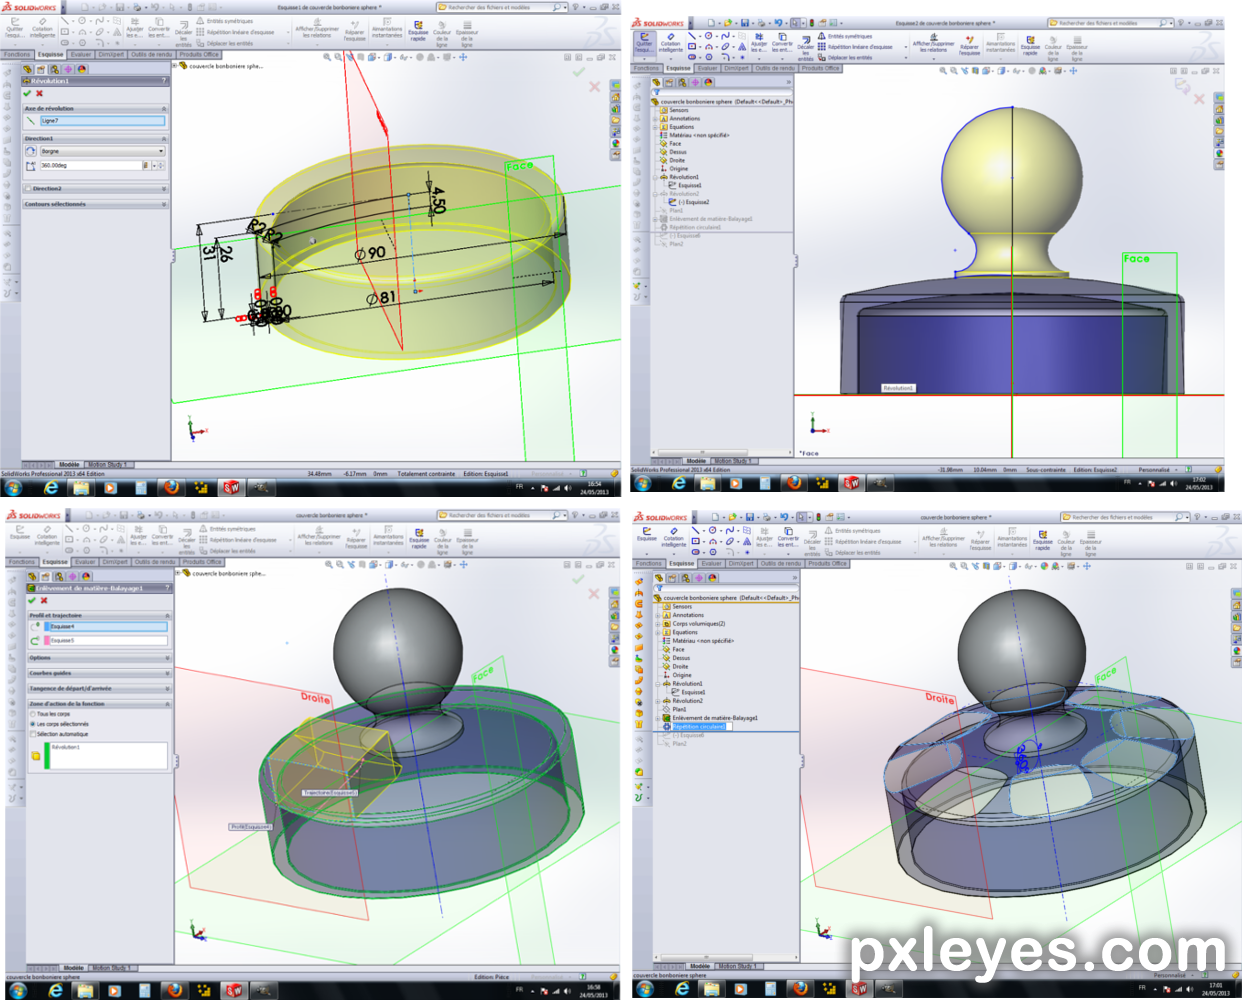
Task: Expand the Options section in sweep-cut panel
Action: coord(167,658)
